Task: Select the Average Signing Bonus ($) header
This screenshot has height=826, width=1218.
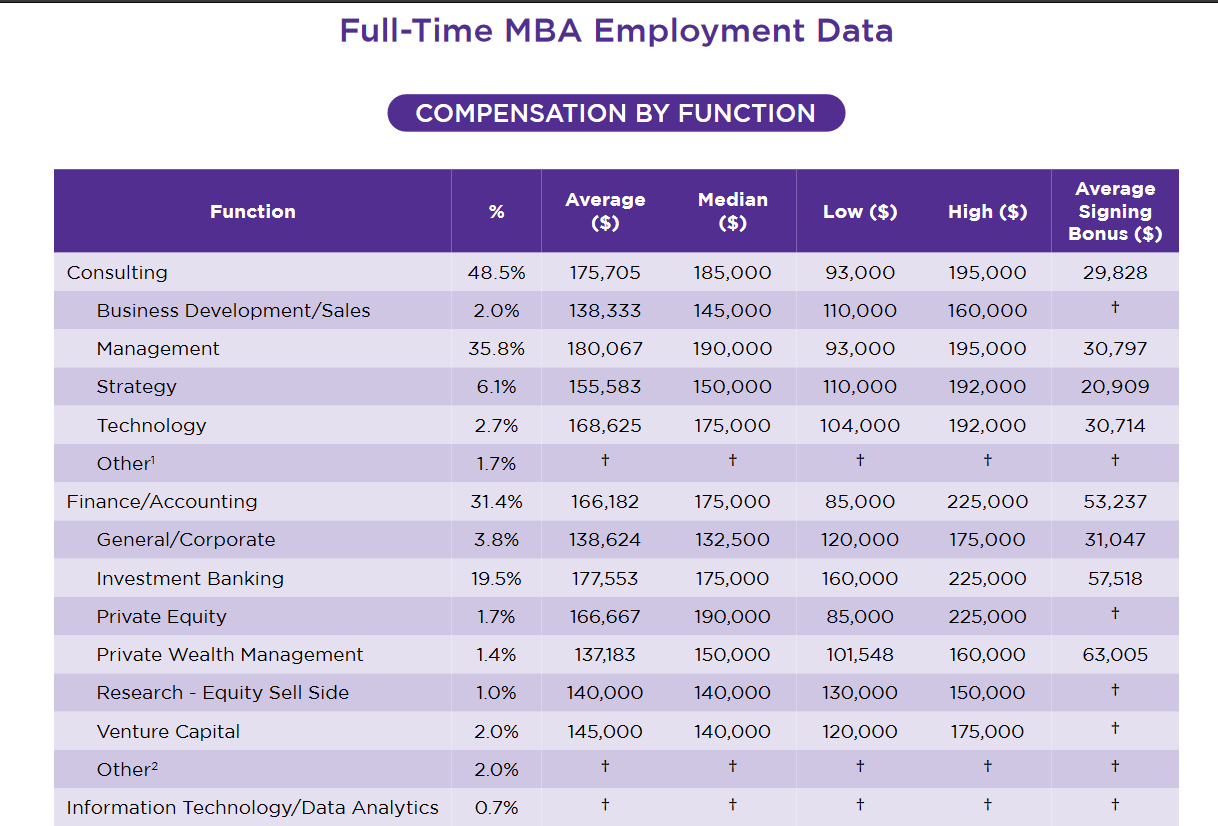Action: [1115, 211]
